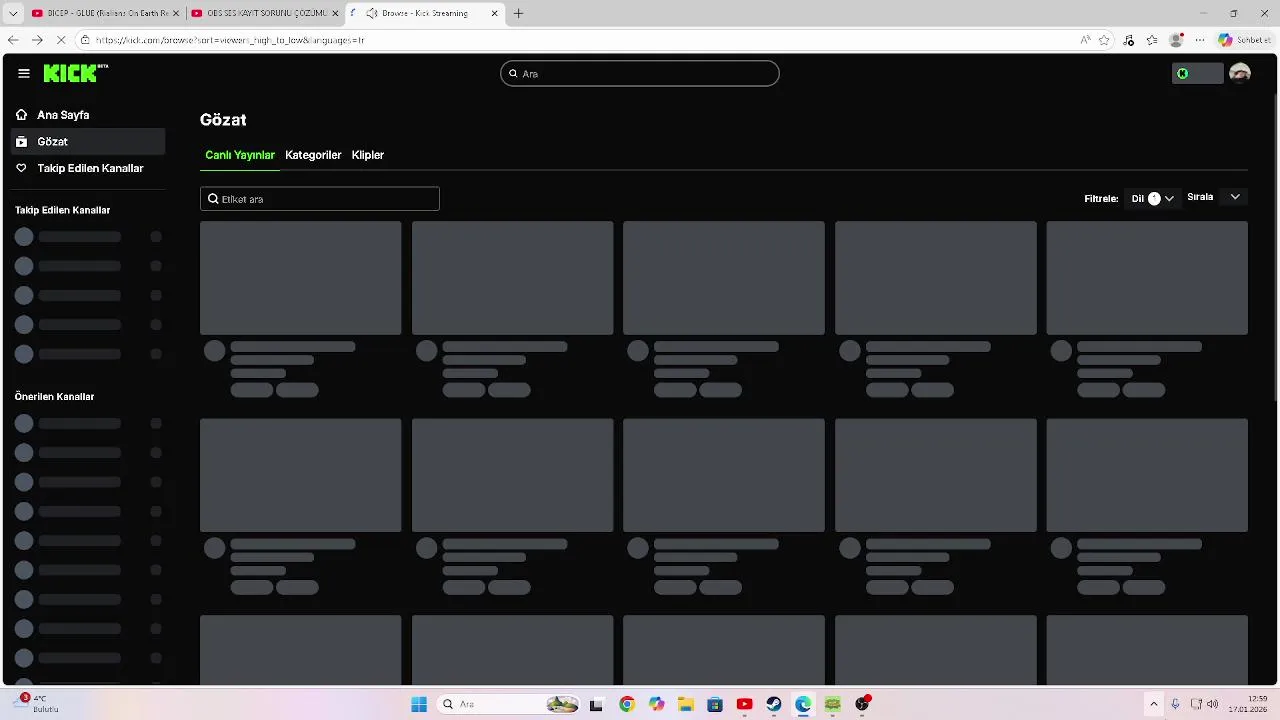Expand the Dil language filter dropdown
The width and height of the screenshot is (1280, 720).
click(1152, 198)
